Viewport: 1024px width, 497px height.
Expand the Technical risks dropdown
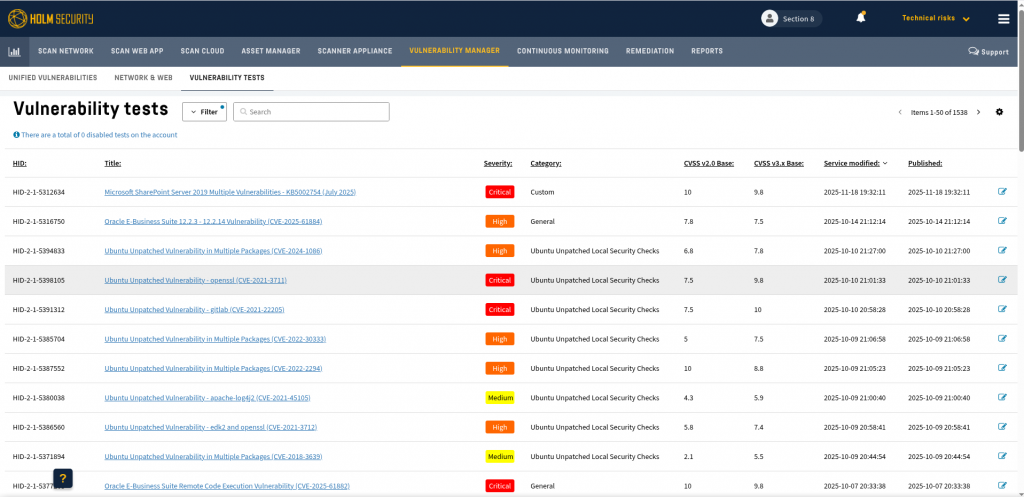[x=935, y=18]
